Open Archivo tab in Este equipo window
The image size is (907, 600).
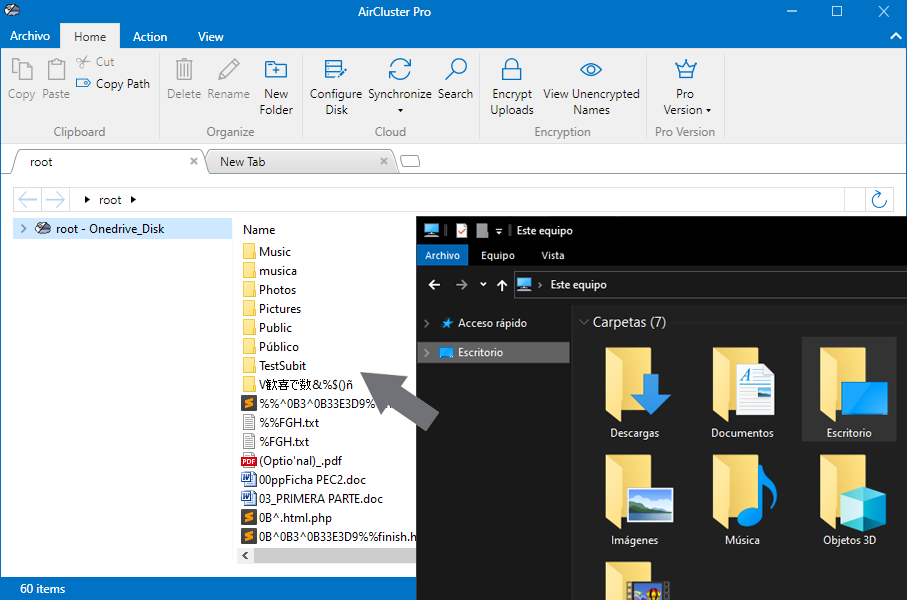(442, 255)
